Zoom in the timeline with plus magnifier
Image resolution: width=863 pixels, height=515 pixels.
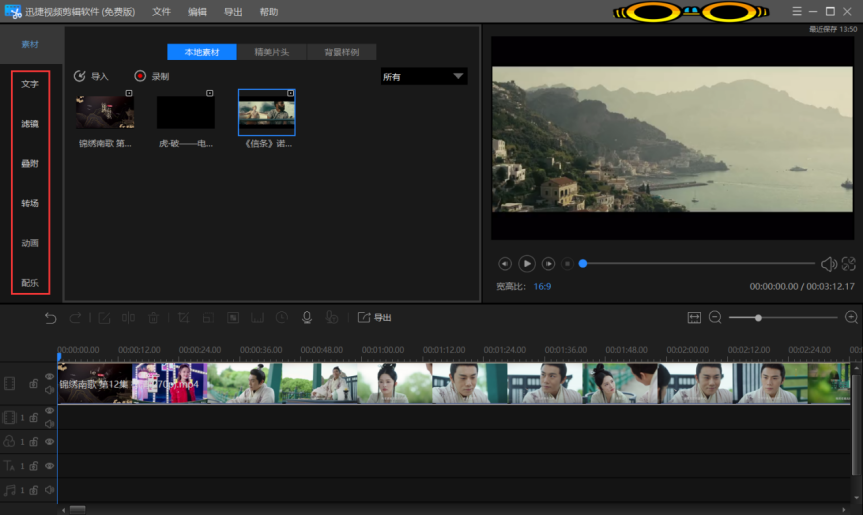click(x=851, y=317)
